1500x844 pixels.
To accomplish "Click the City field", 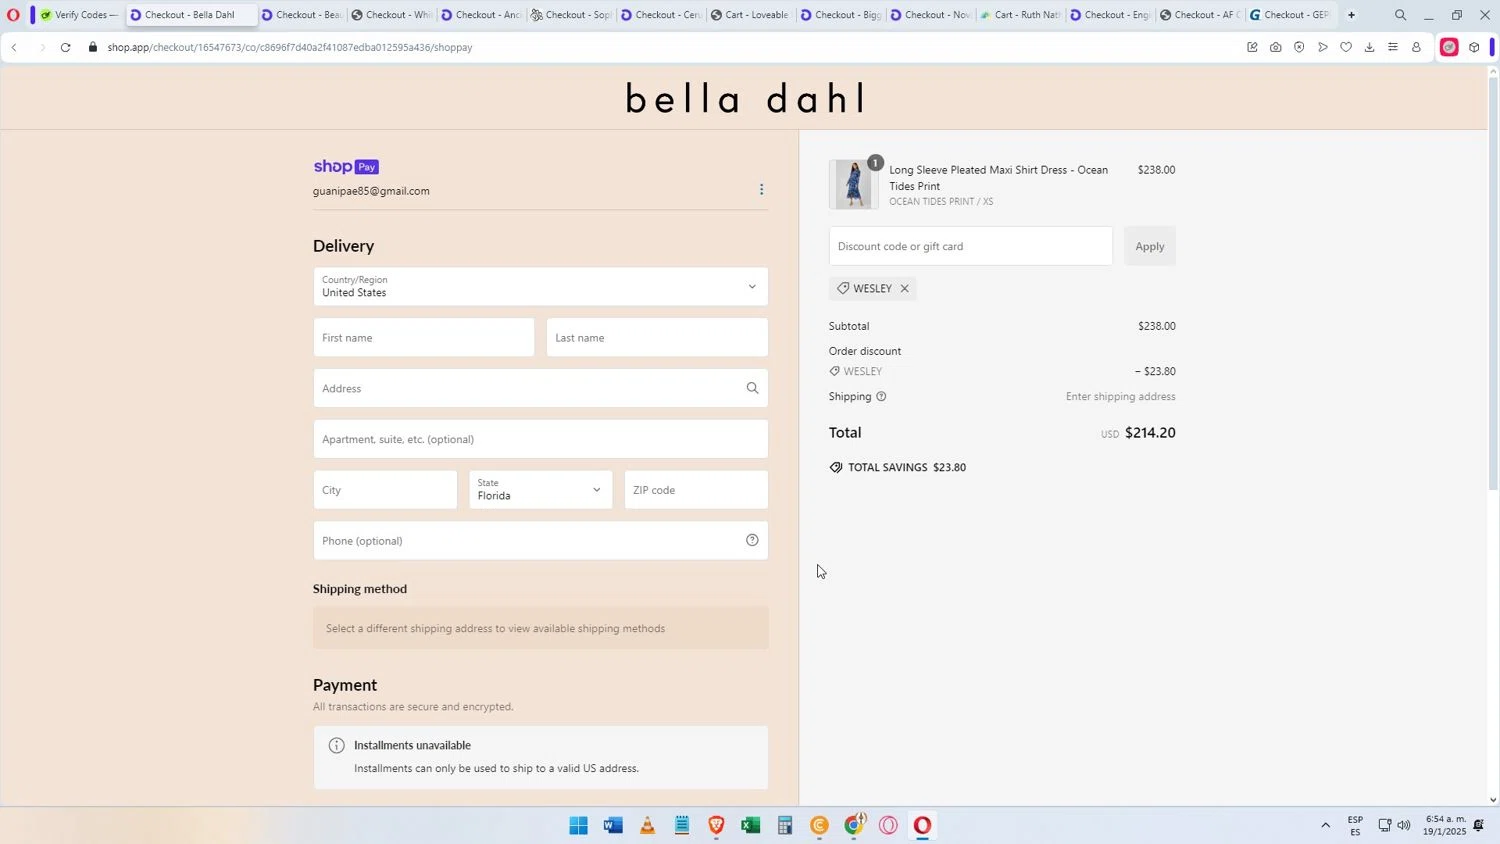I will click(385, 490).
